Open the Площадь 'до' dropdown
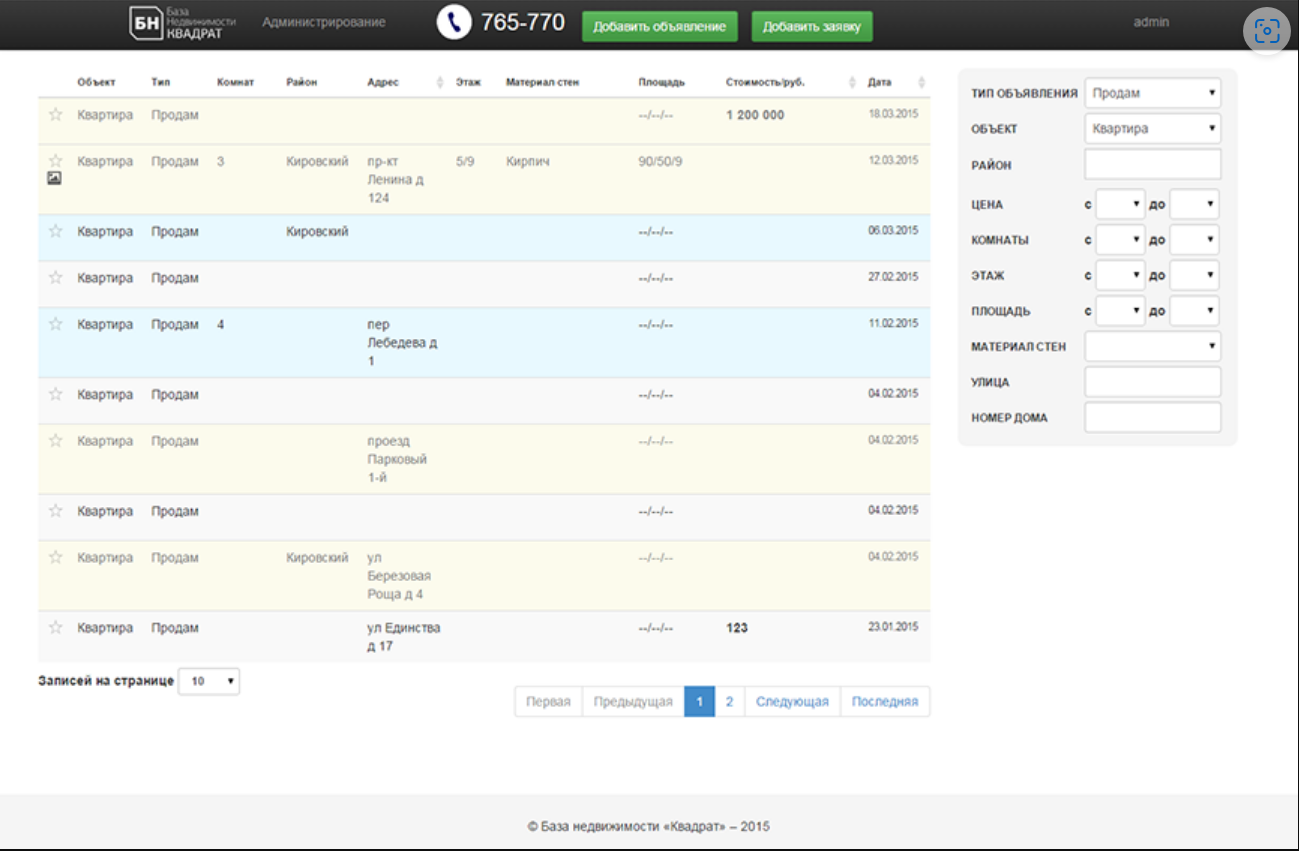Image resolution: width=1299 pixels, height=851 pixels. coord(1194,311)
